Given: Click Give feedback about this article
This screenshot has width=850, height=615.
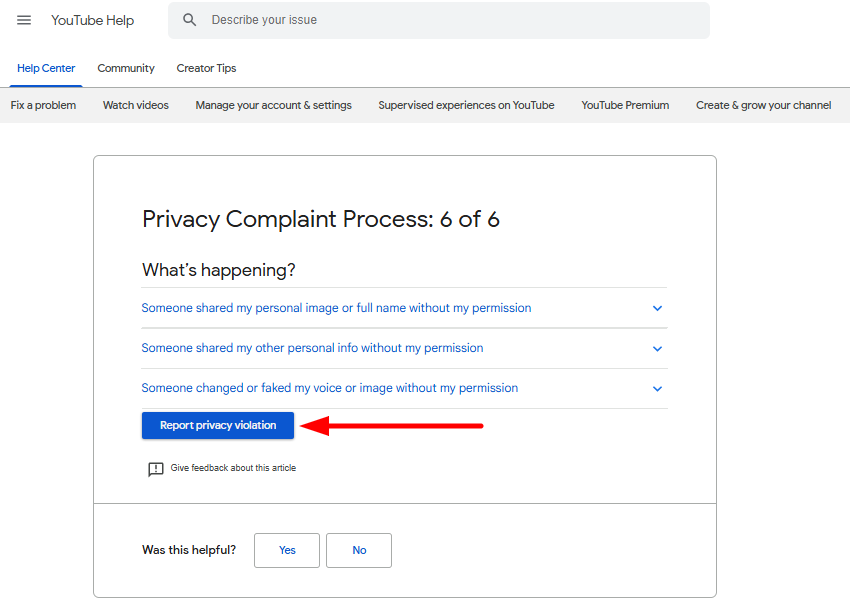Looking at the screenshot, I should pos(233,467).
